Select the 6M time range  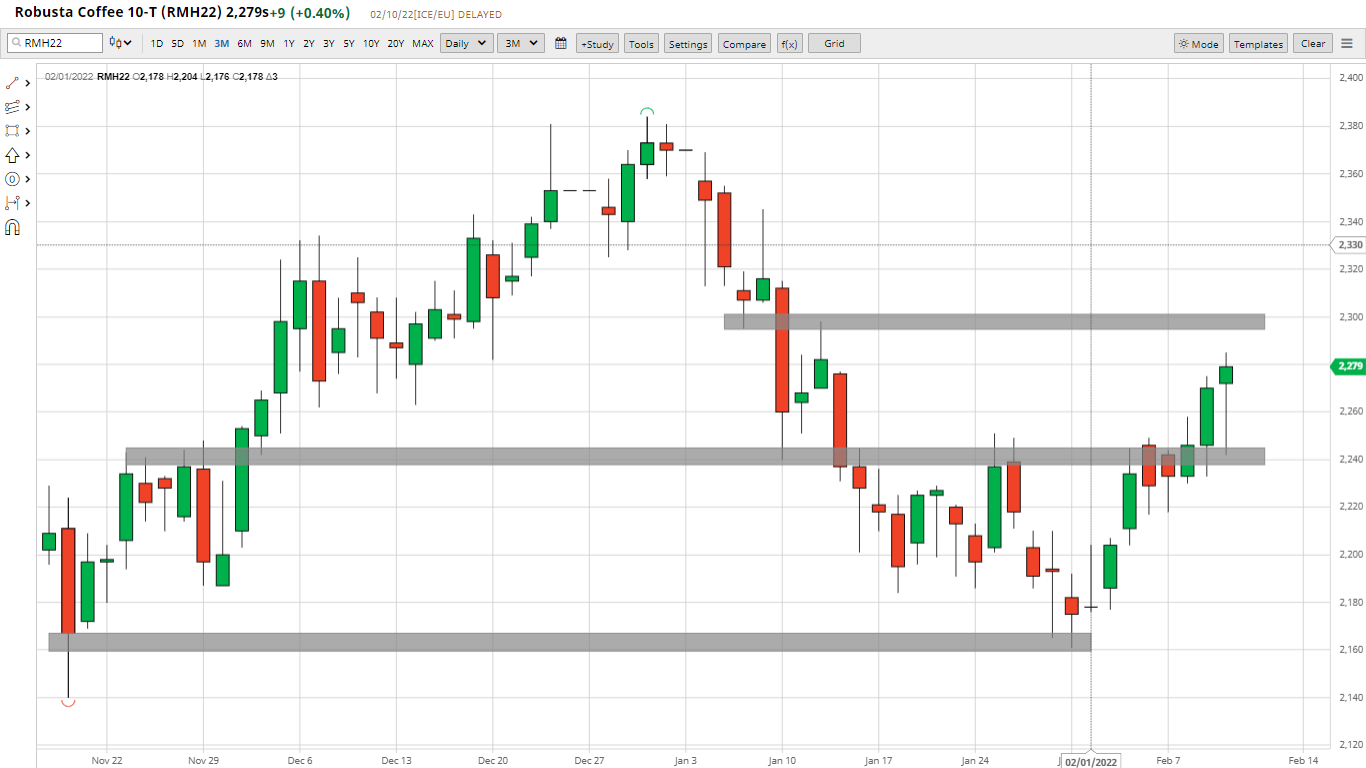[x=244, y=44]
